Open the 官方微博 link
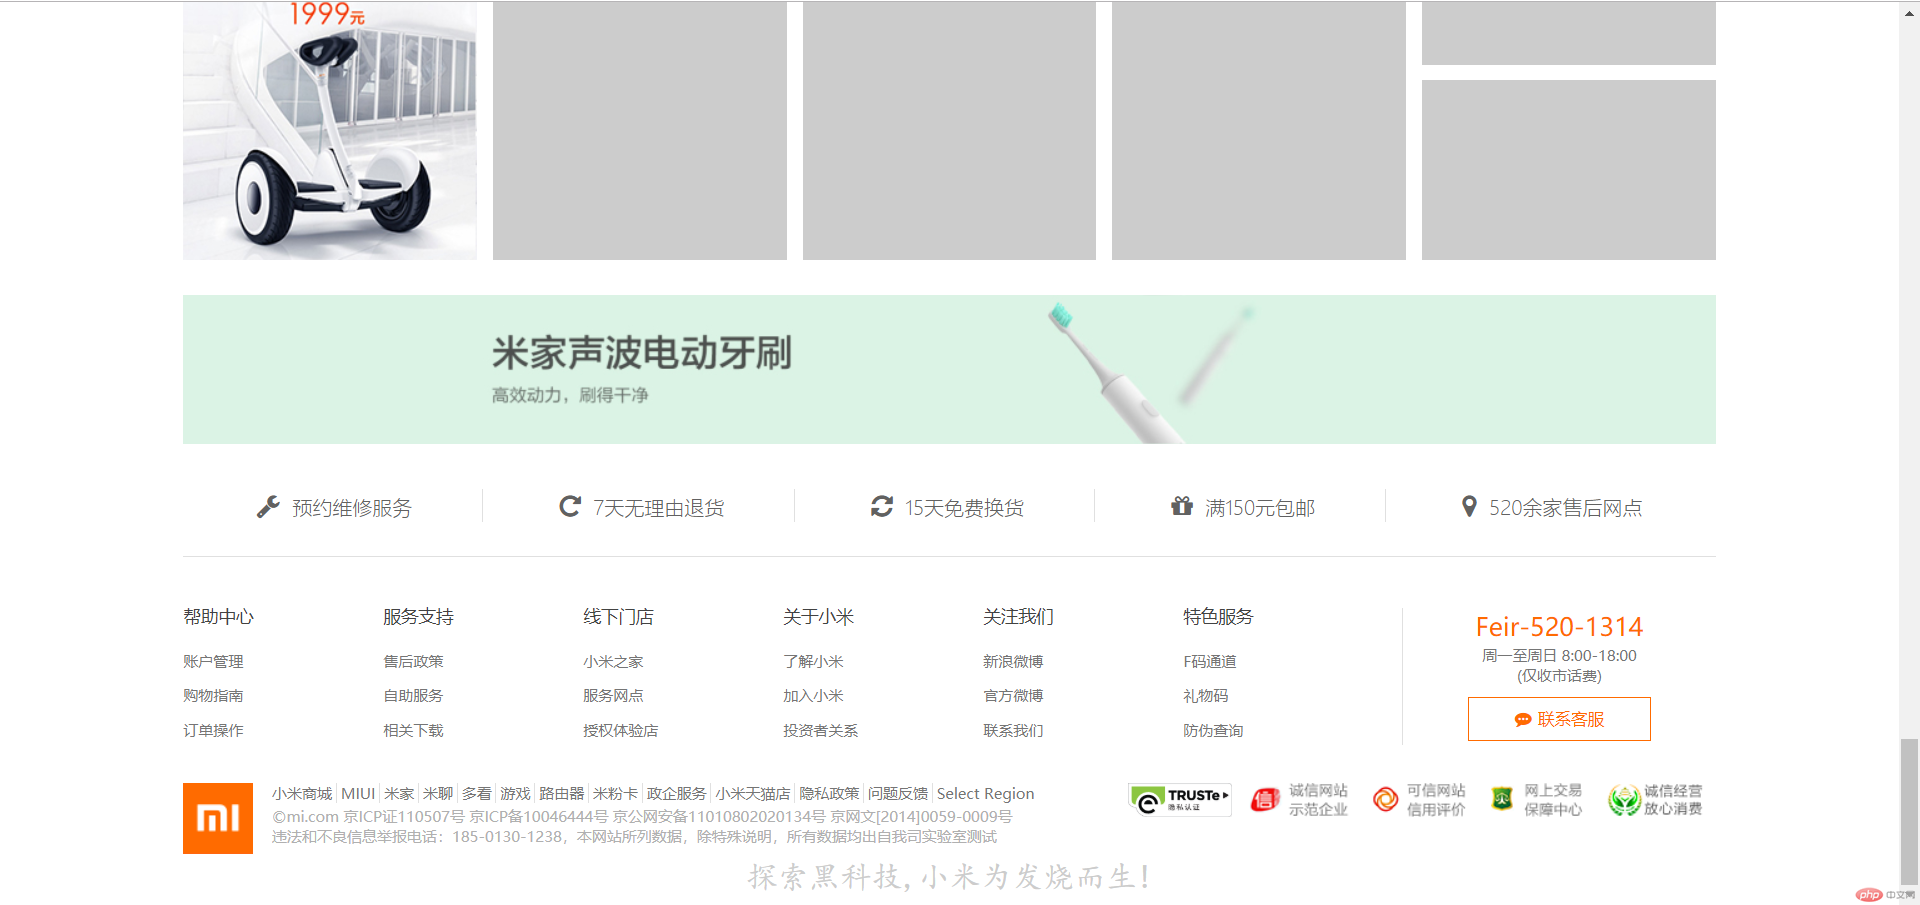1920x905 pixels. pos(1013,695)
